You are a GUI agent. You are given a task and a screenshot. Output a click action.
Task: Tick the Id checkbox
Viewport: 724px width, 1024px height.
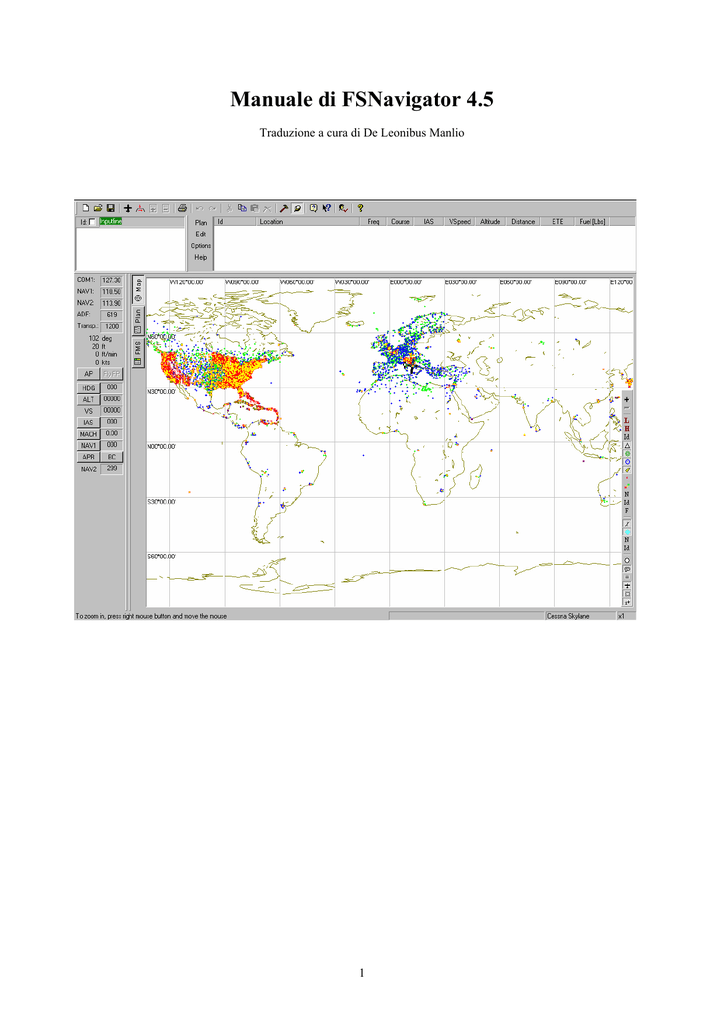pos(92,222)
